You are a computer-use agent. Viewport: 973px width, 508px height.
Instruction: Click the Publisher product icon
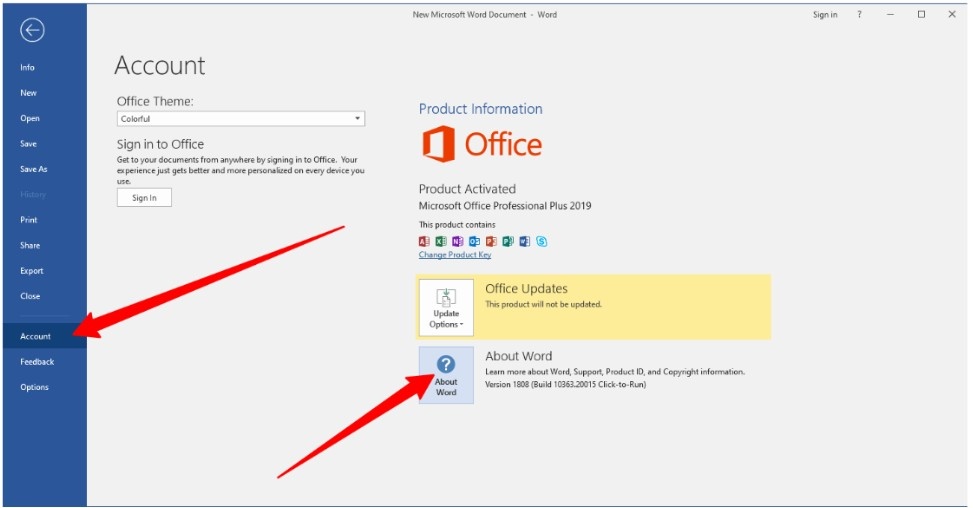[508, 241]
